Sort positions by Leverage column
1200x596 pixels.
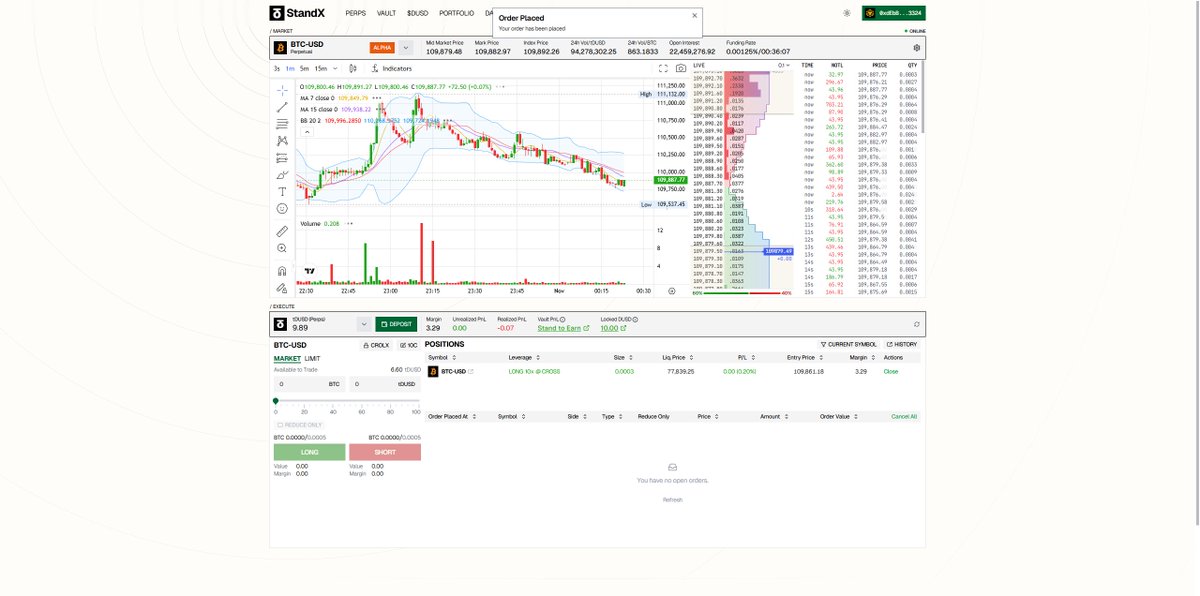click(524, 357)
